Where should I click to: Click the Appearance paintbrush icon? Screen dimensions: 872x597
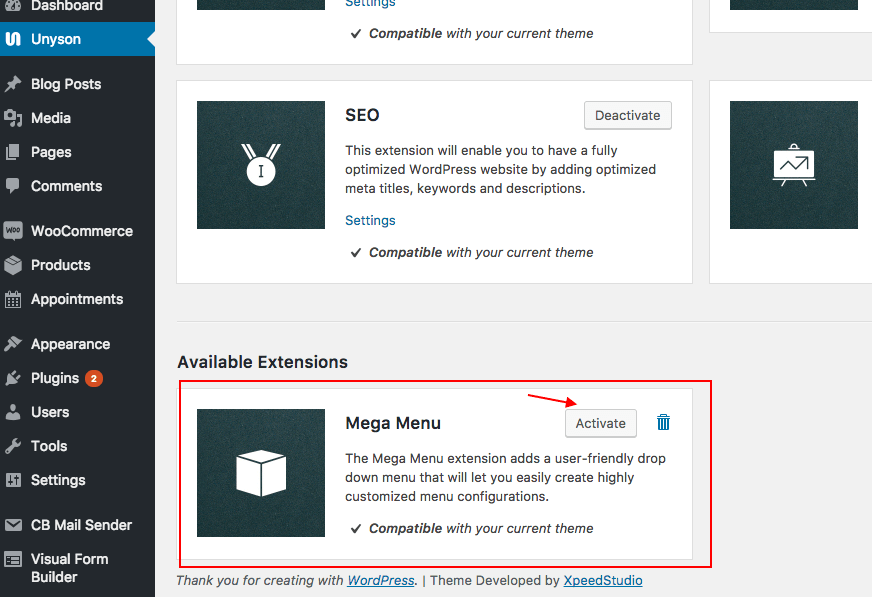13,344
